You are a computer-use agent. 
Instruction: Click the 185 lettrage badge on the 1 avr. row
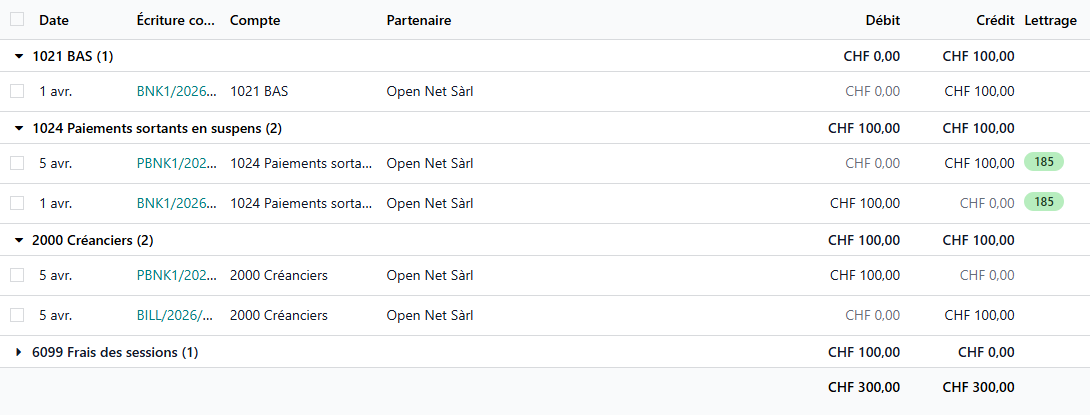[1043, 202]
